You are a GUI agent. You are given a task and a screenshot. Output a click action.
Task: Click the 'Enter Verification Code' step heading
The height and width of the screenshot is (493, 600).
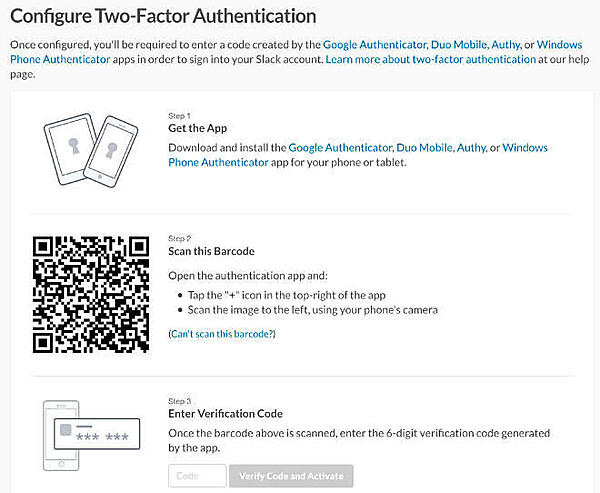tap(225, 413)
